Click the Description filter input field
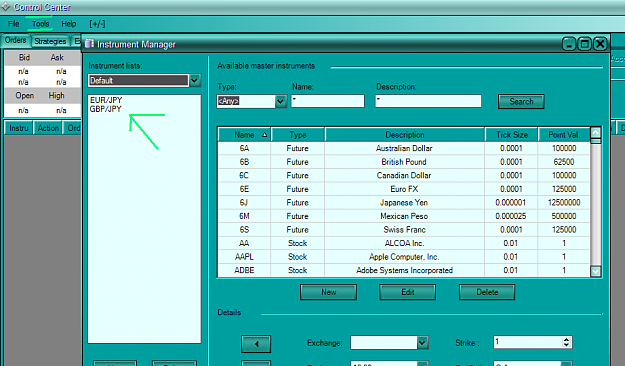 pos(428,101)
